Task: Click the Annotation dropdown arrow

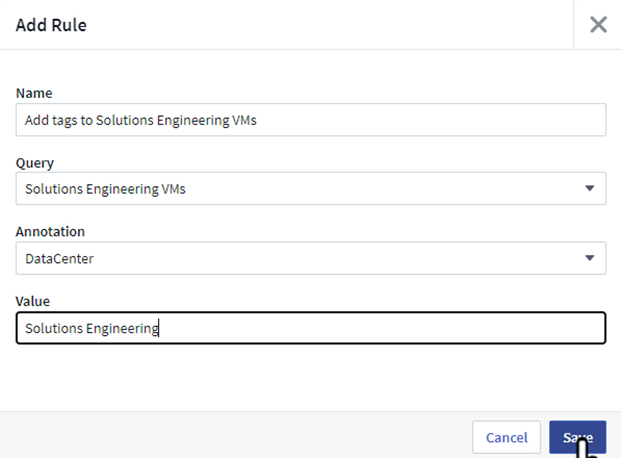Action: 589,258
